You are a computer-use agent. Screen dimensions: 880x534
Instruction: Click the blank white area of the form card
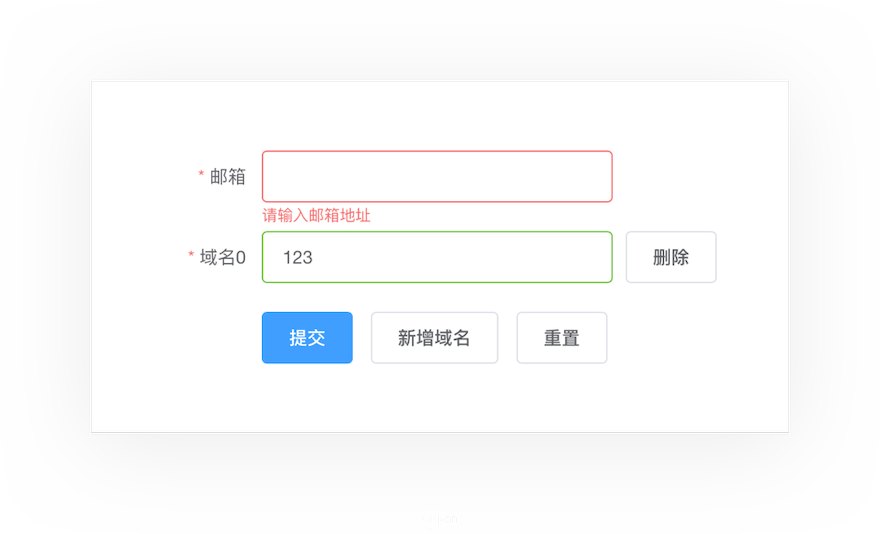(439, 399)
